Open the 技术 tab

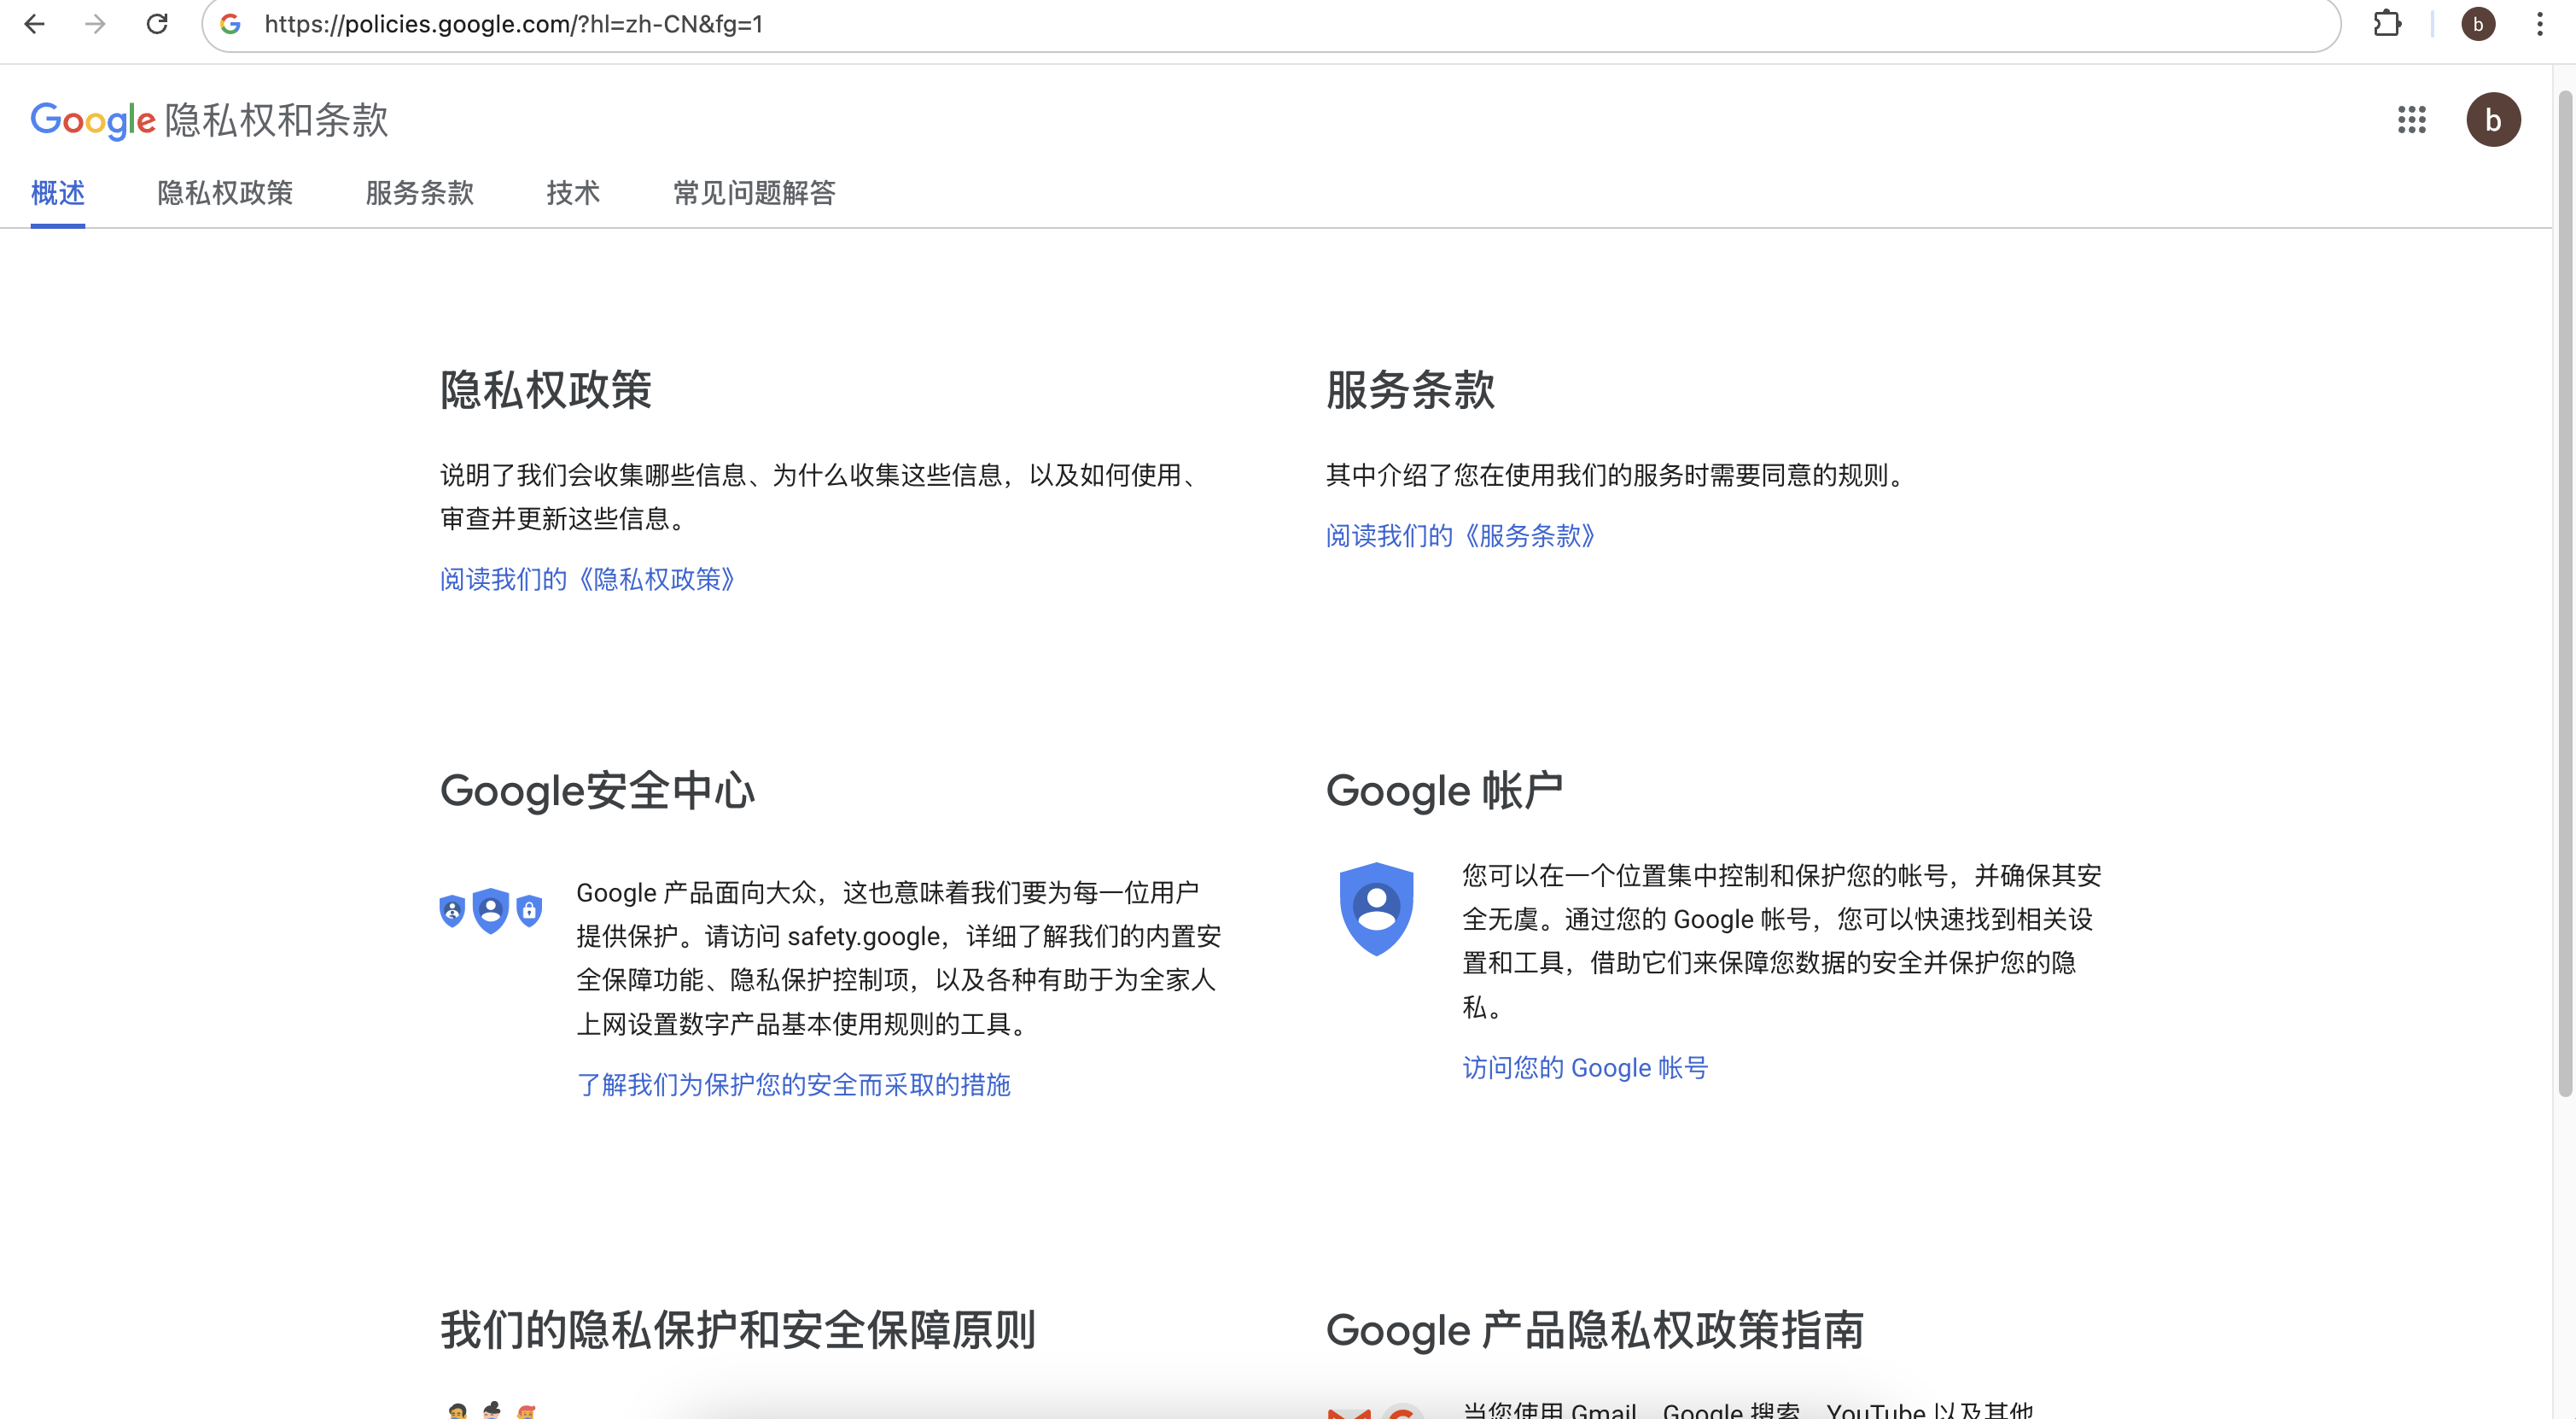coord(573,192)
